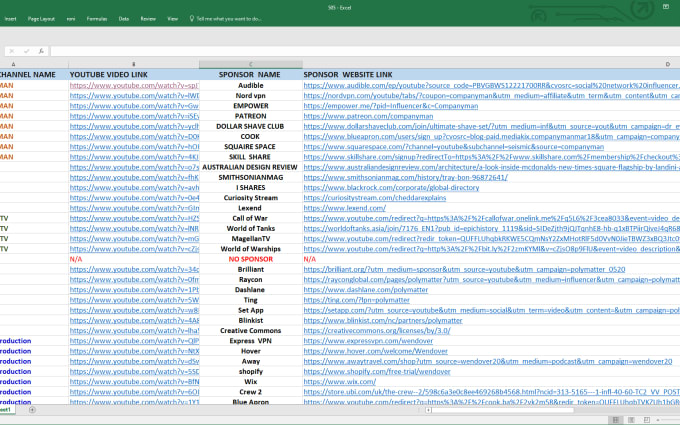Switch to Page Break Preview icon
The width and height of the screenshot is (680, 425).
[647, 420]
